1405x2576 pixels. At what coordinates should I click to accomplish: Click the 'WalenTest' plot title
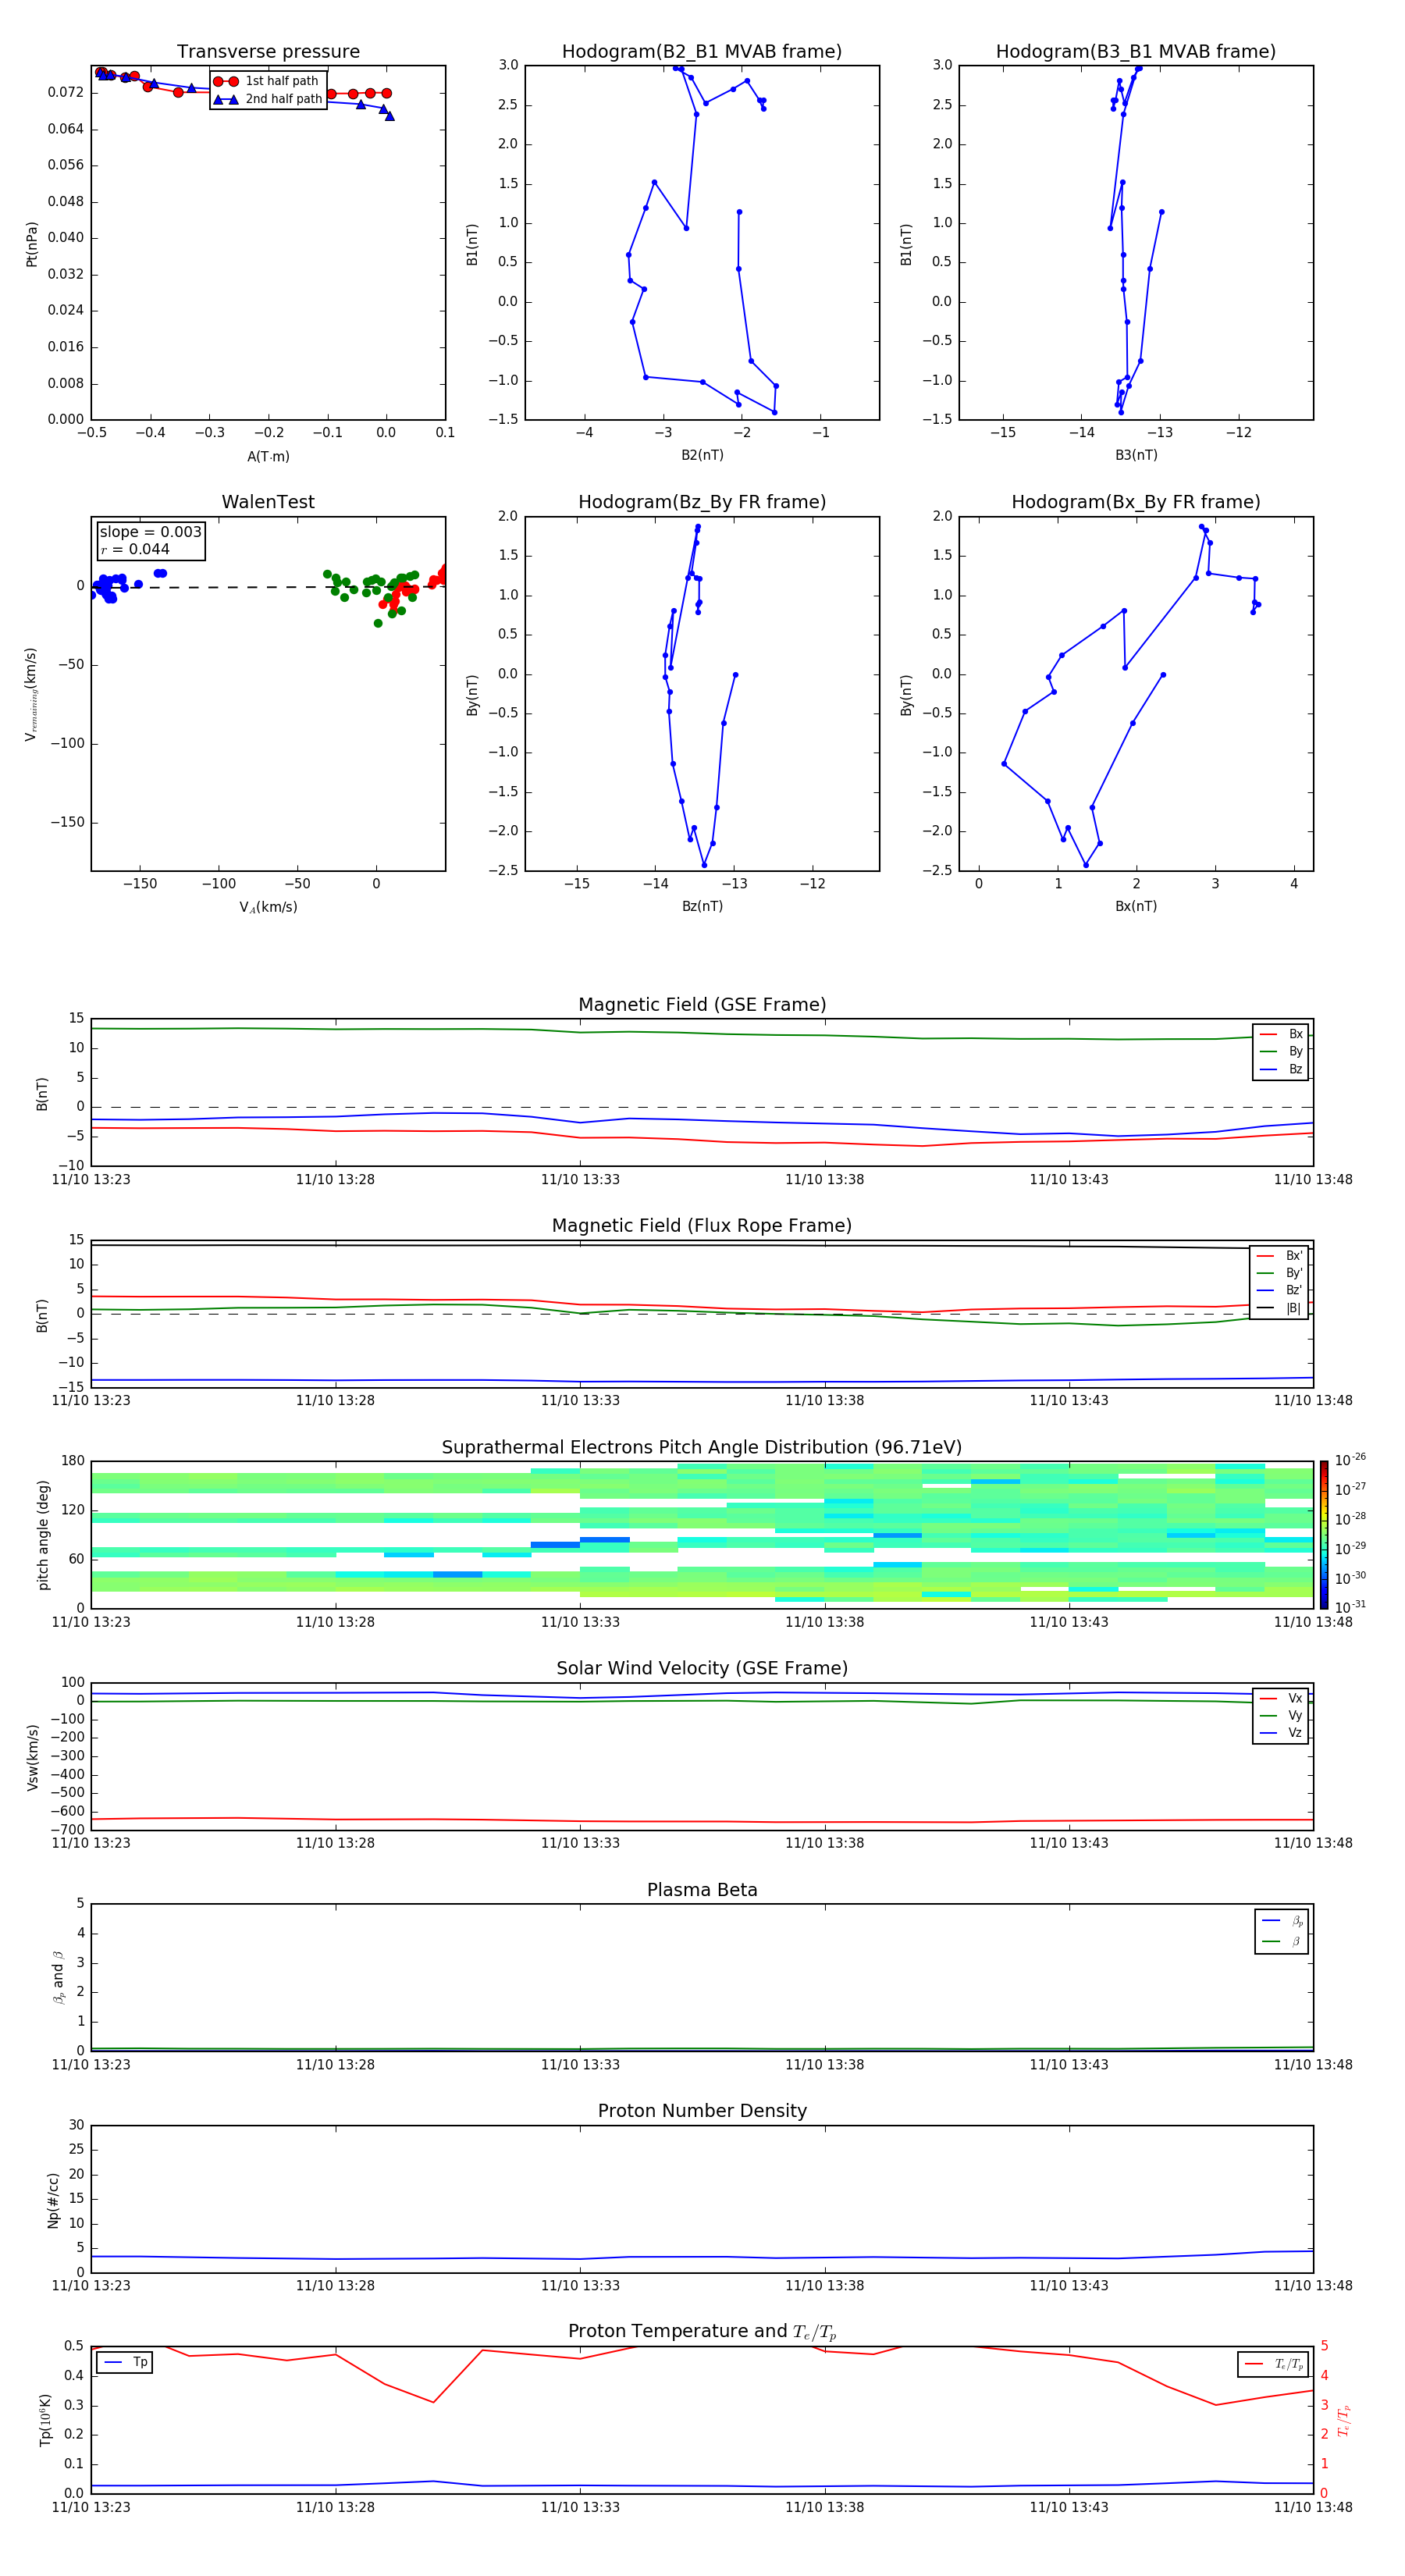click(268, 502)
